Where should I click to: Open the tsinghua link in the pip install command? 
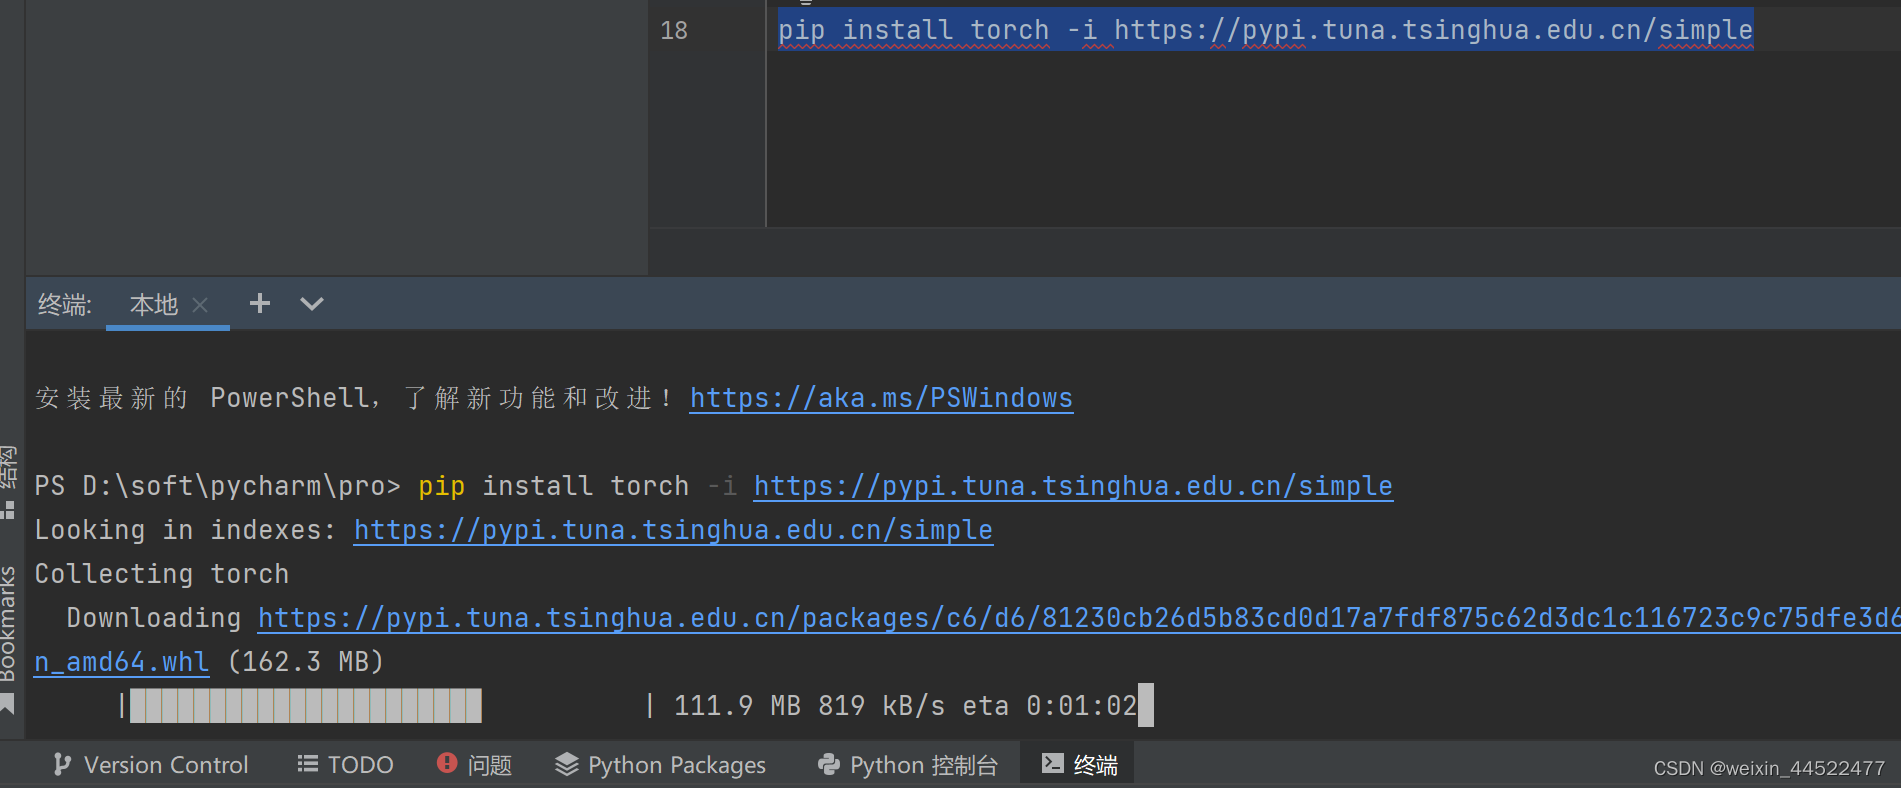coord(1073,486)
